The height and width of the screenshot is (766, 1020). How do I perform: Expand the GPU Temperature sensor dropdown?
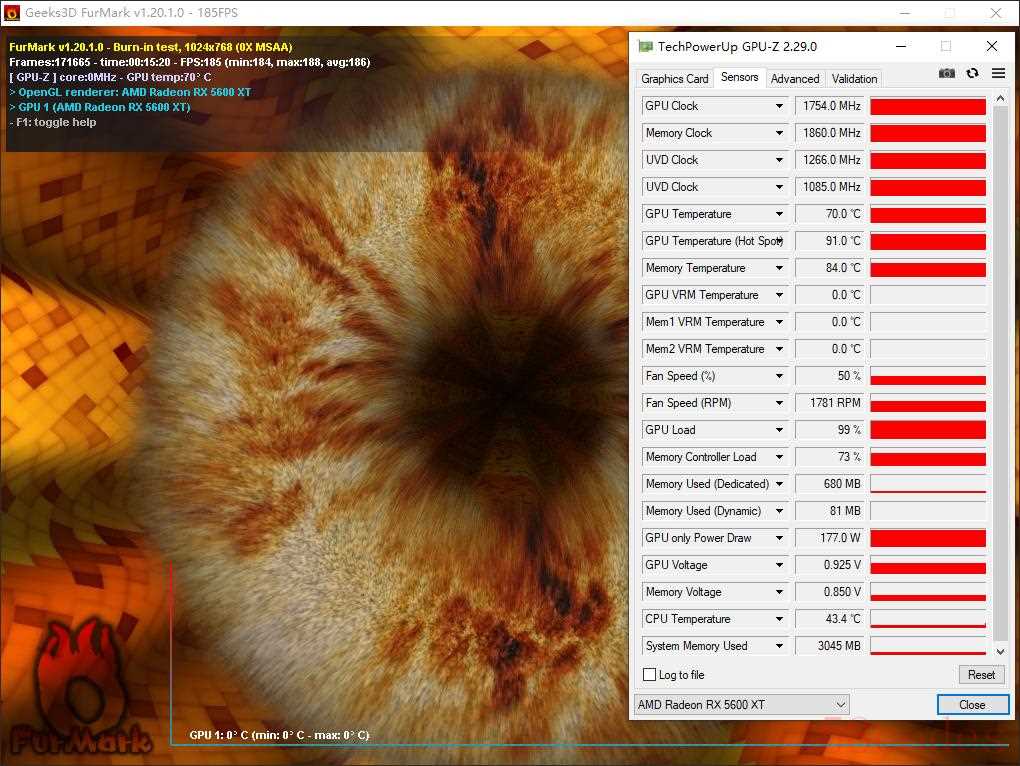(x=779, y=214)
